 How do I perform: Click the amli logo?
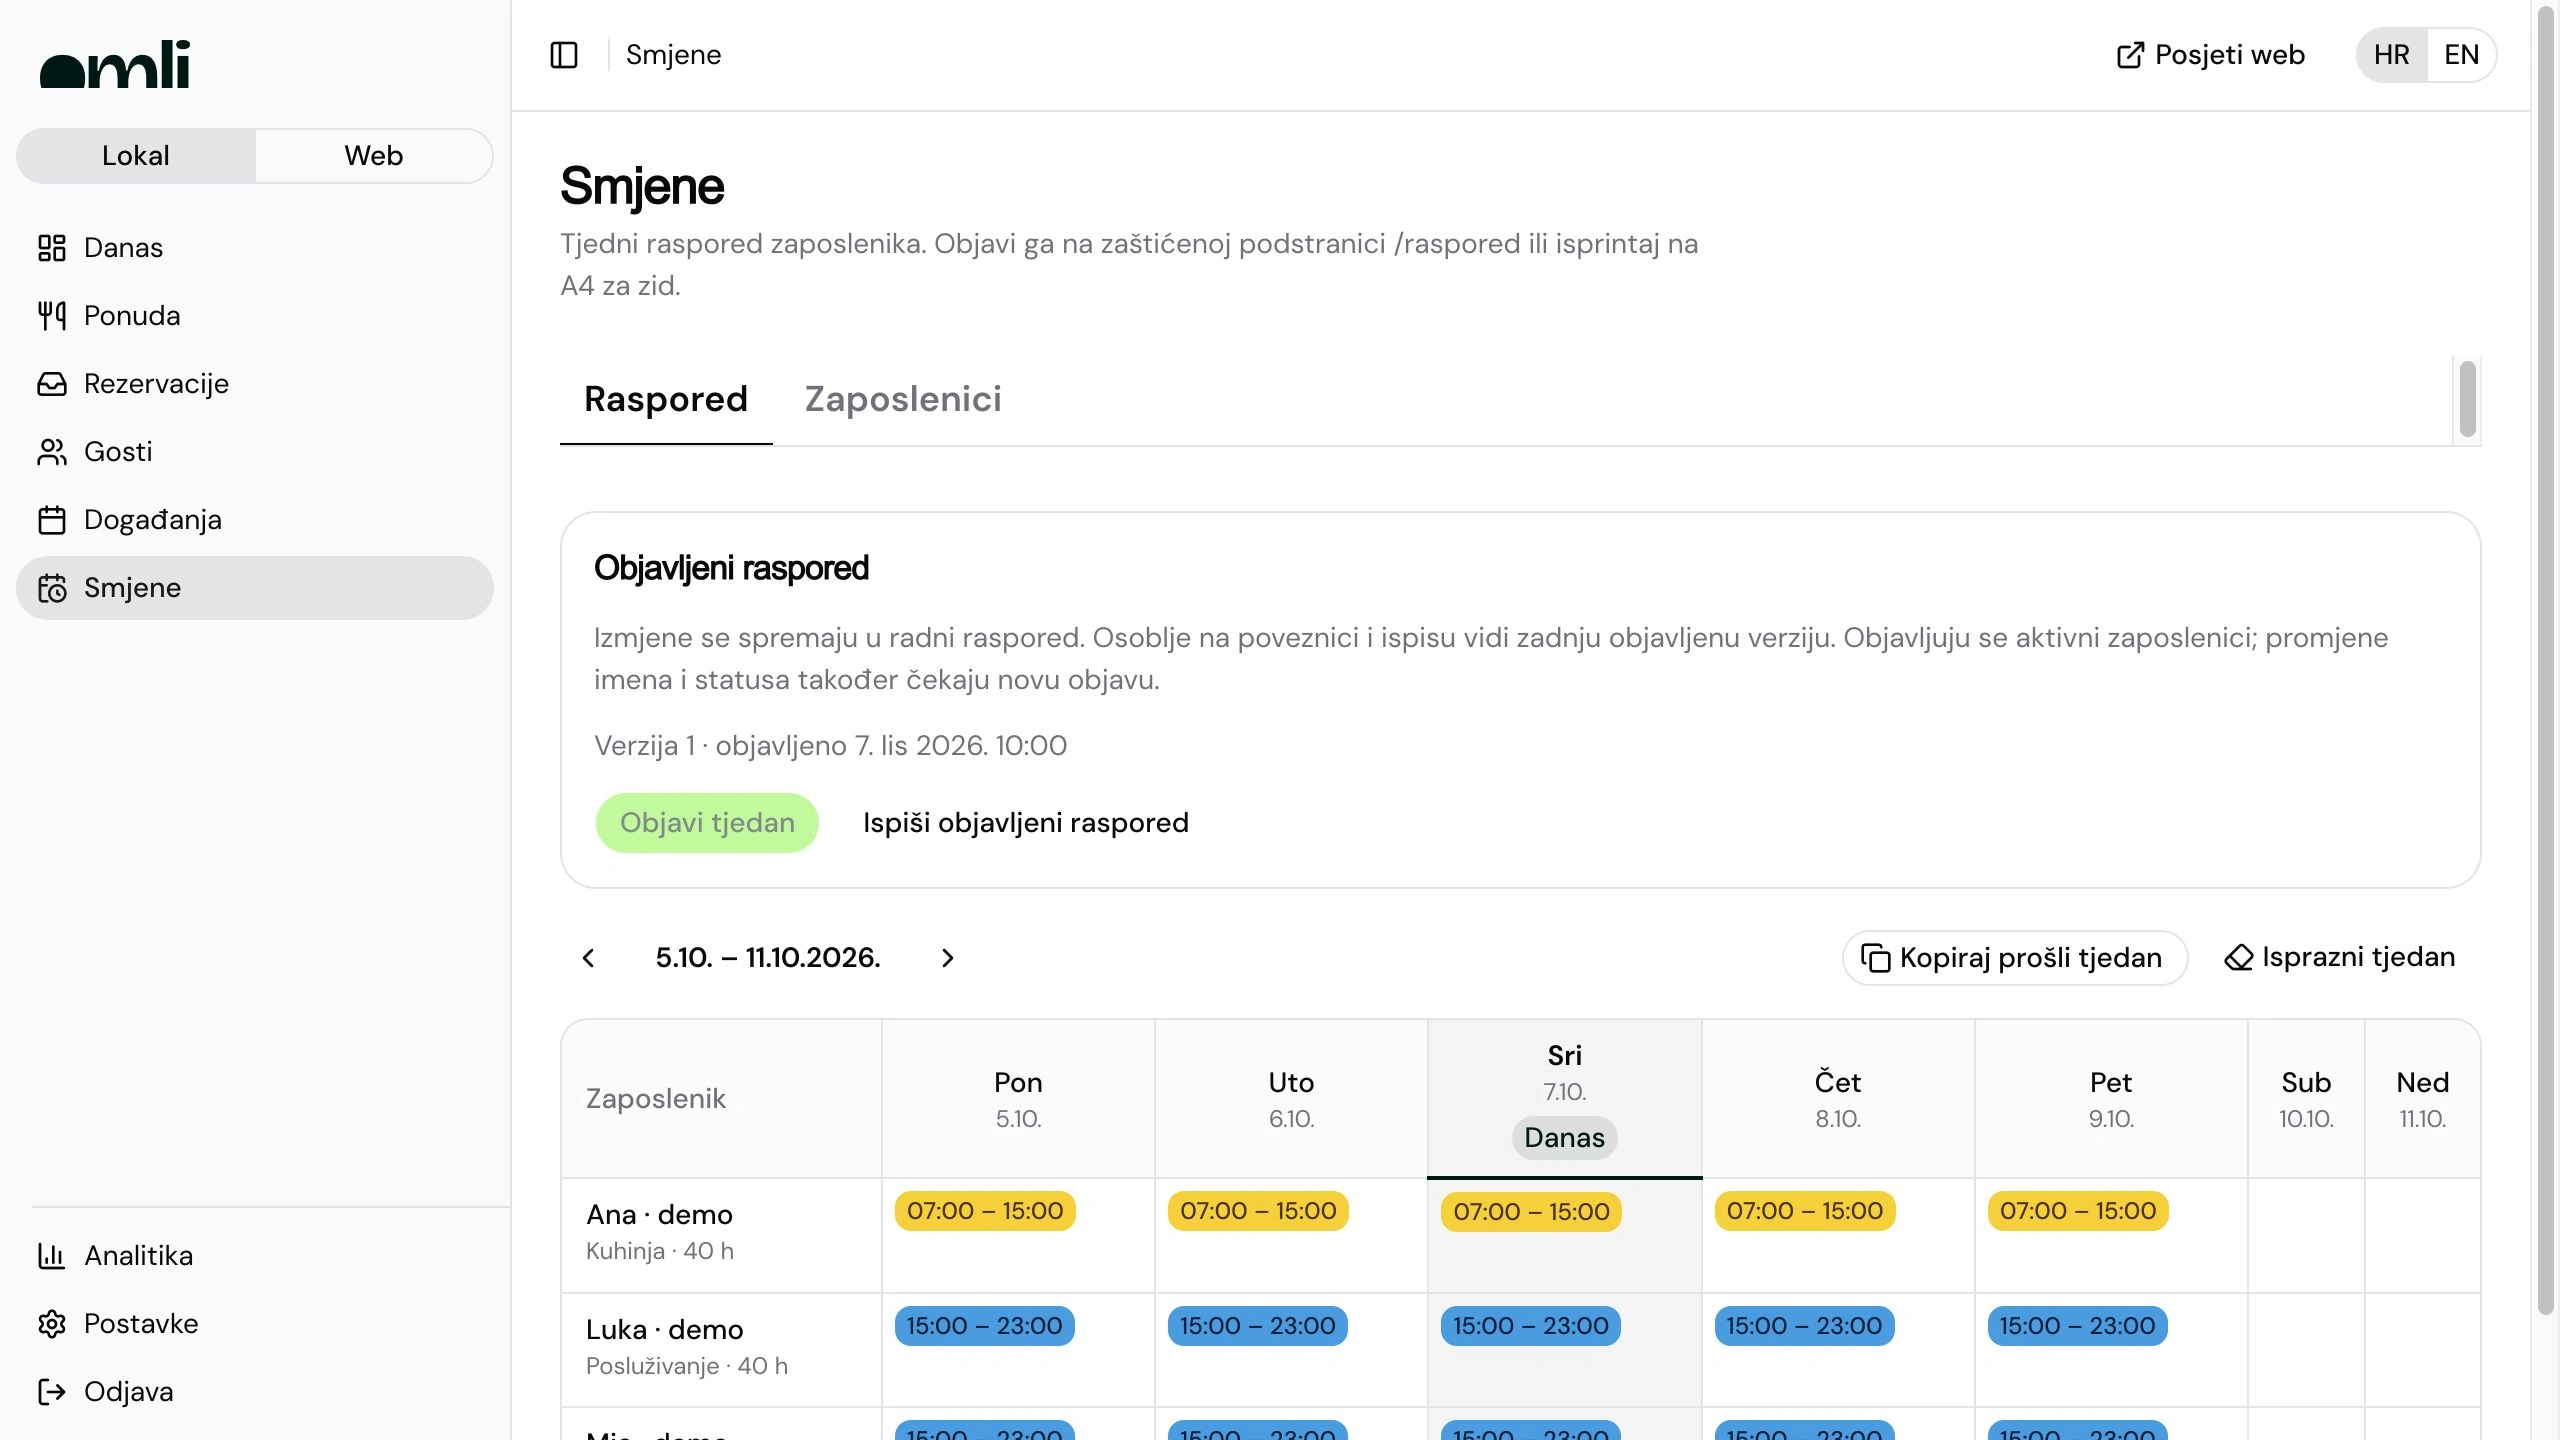[115, 65]
